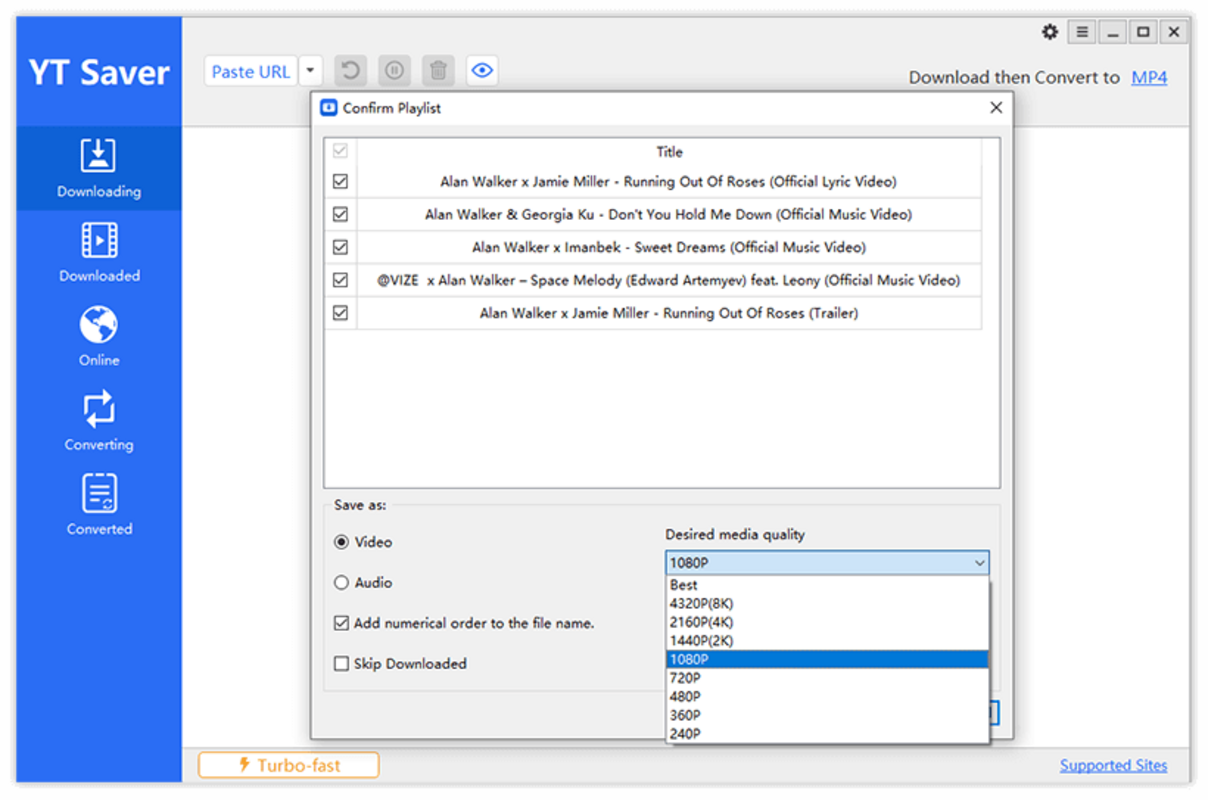Screen dimensions: 1208x800
Task: Choose highlighted 1080P option in list
Action: pyautogui.click(x=827, y=659)
